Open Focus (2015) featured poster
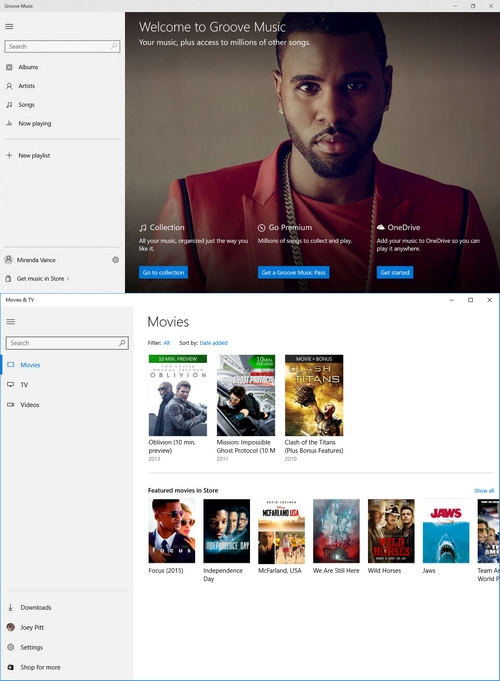The width and height of the screenshot is (500, 681). click(x=172, y=531)
